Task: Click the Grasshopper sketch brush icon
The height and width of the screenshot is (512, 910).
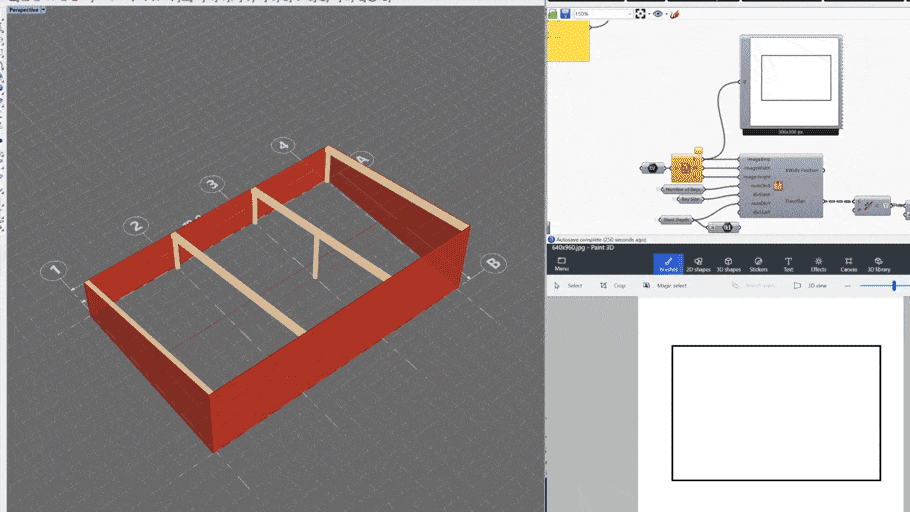Action: pos(675,14)
